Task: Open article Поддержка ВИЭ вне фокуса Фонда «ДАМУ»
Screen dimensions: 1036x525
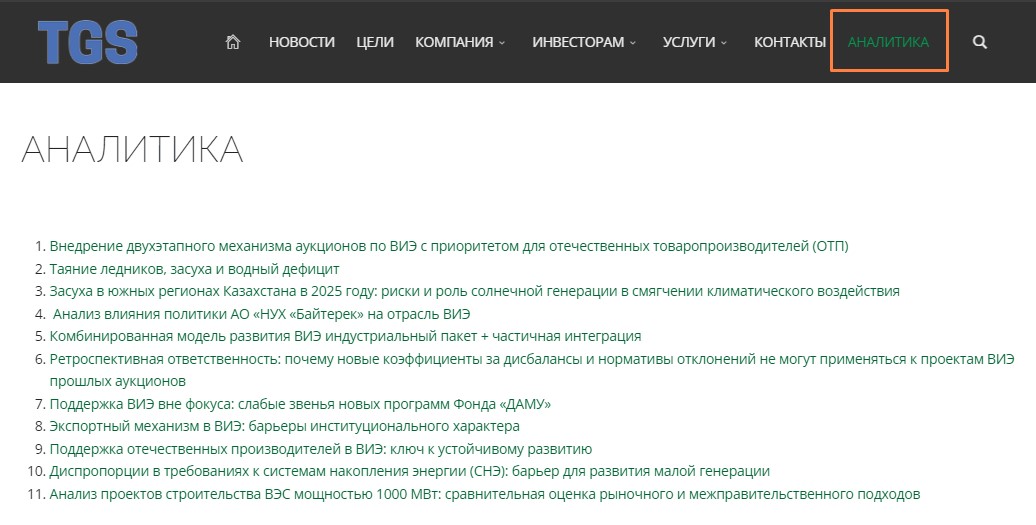Action: [300, 404]
